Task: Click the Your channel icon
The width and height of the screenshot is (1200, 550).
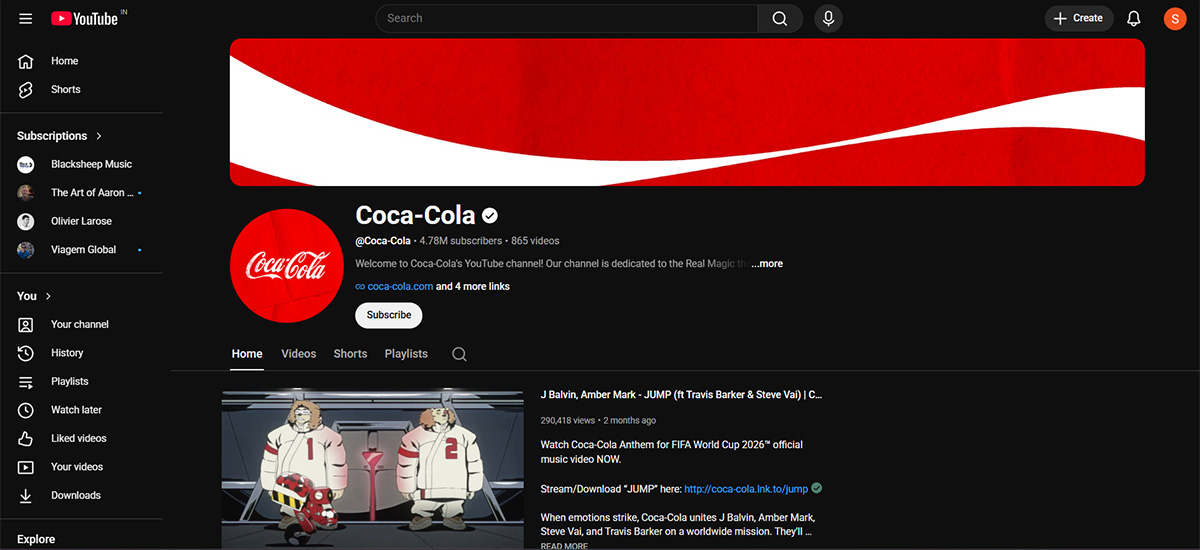Action: (26, 324)
